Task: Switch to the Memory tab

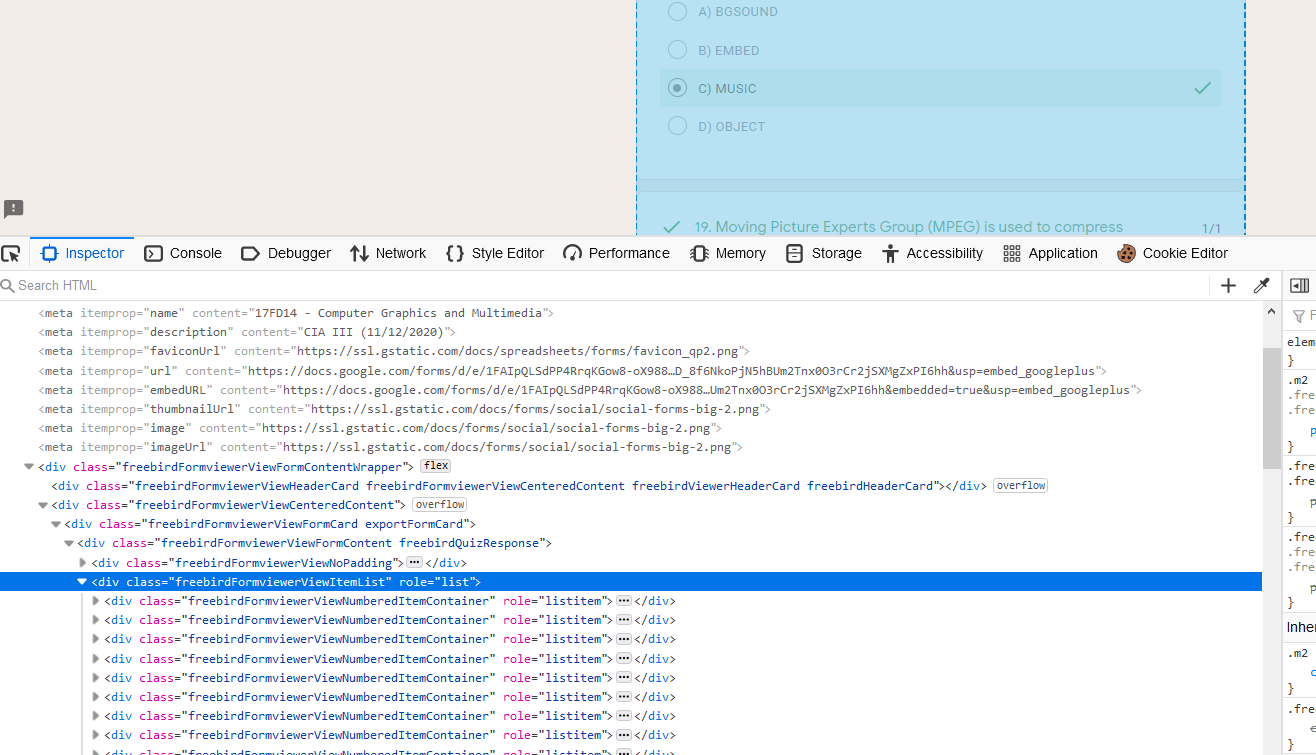Action: tap(728, 253)
